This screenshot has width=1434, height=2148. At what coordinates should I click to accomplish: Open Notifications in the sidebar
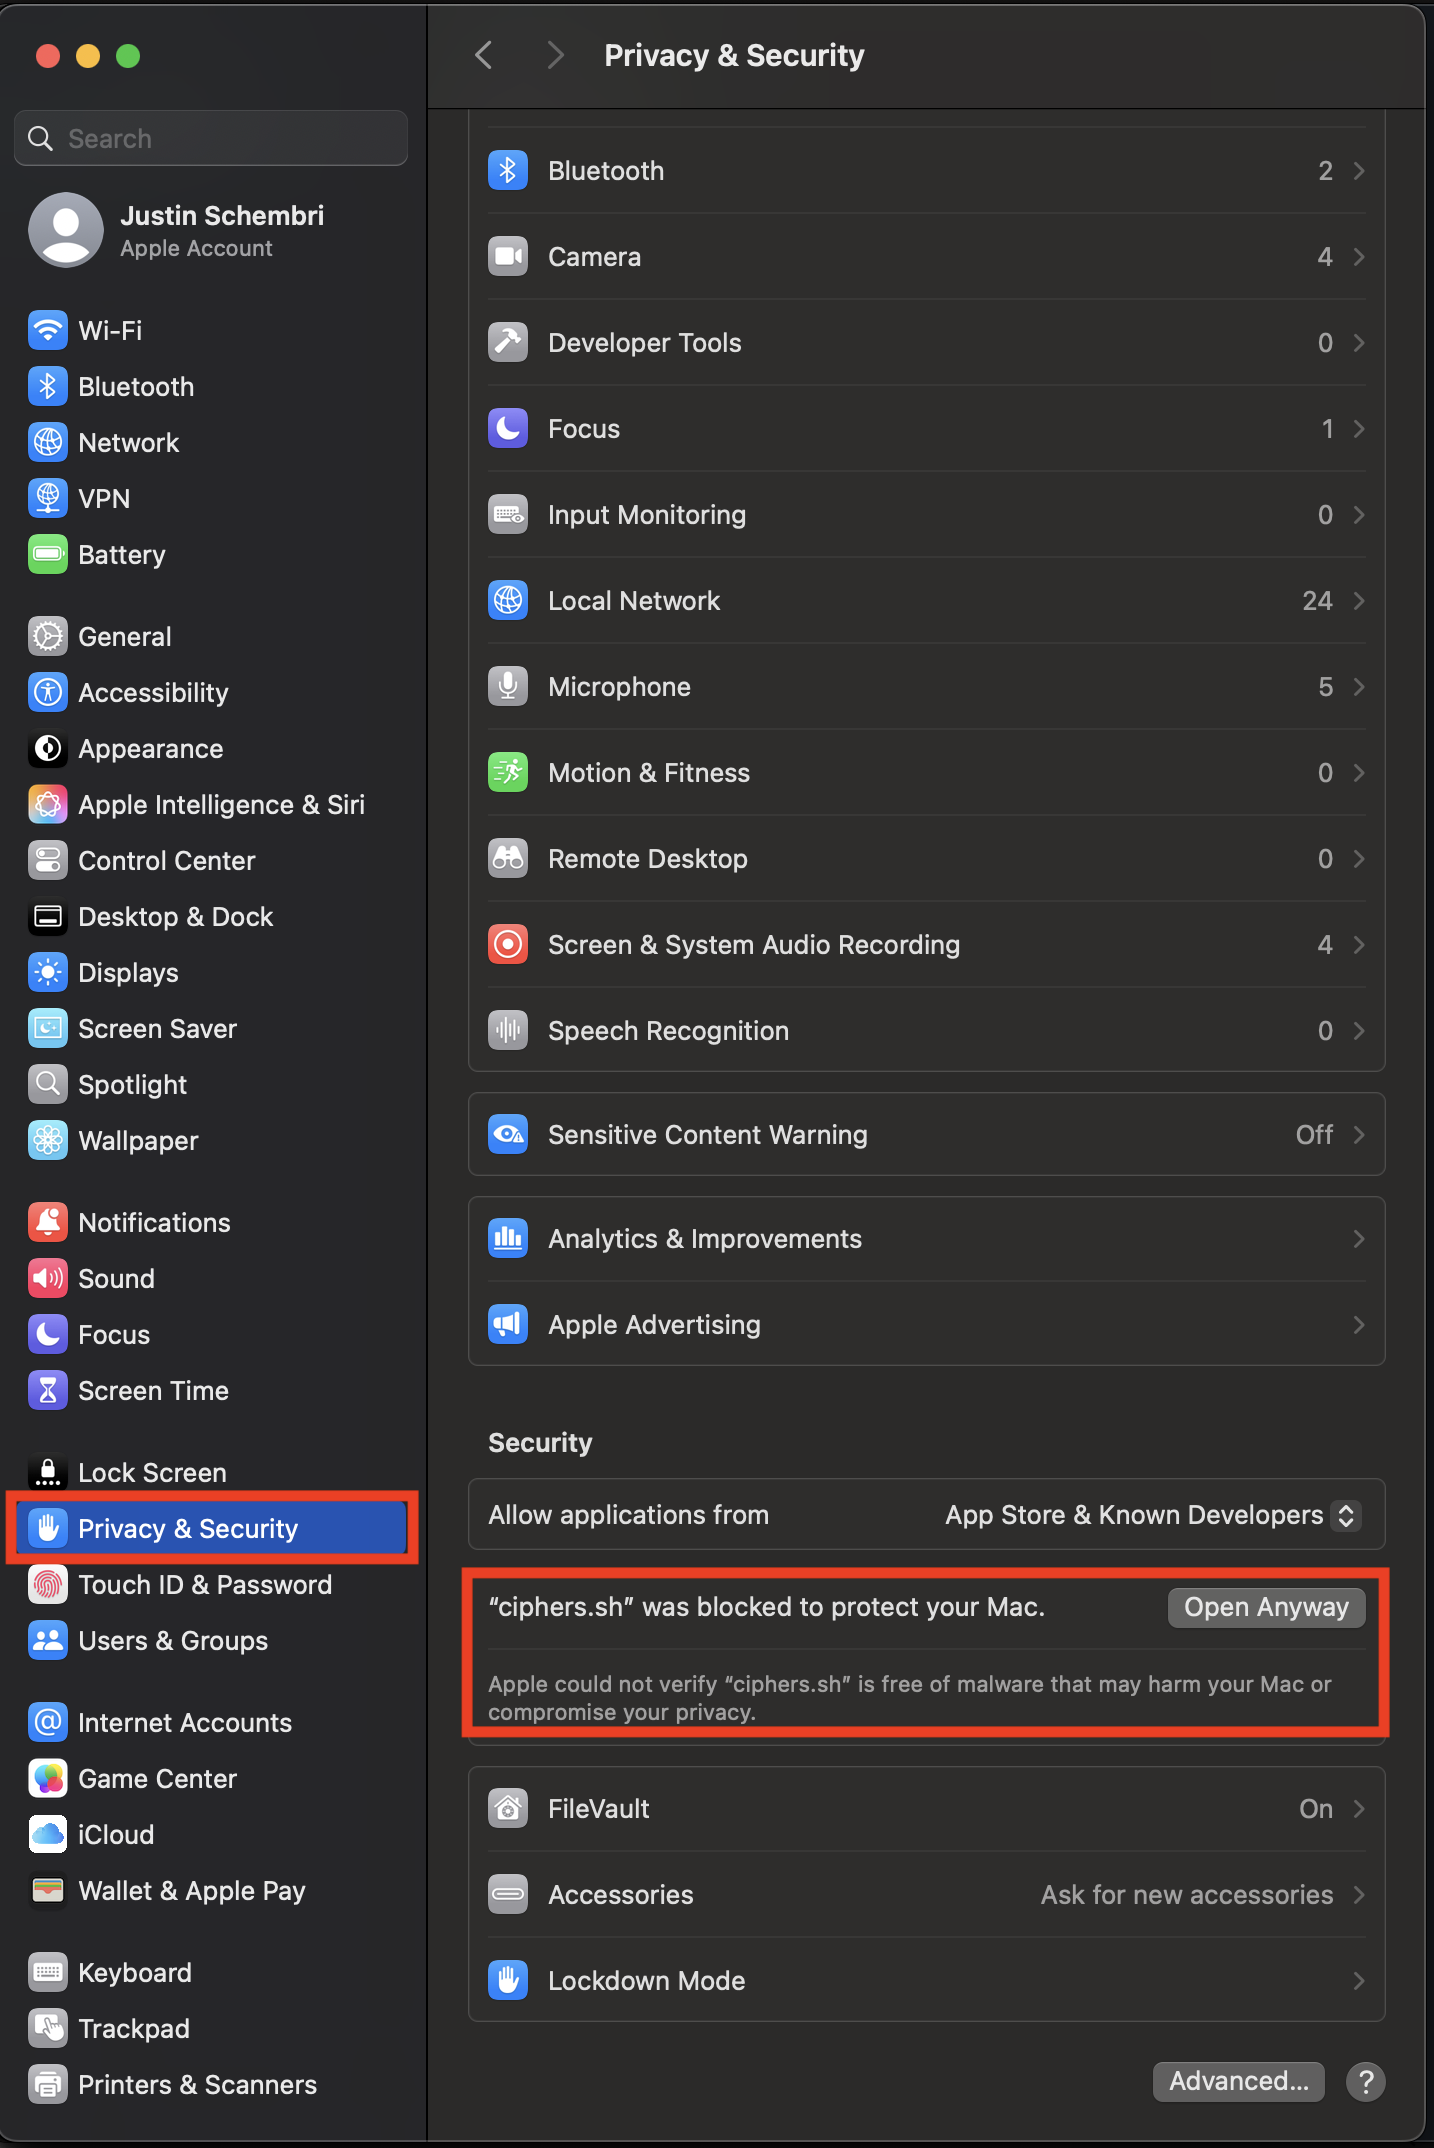coord(154,1223)
